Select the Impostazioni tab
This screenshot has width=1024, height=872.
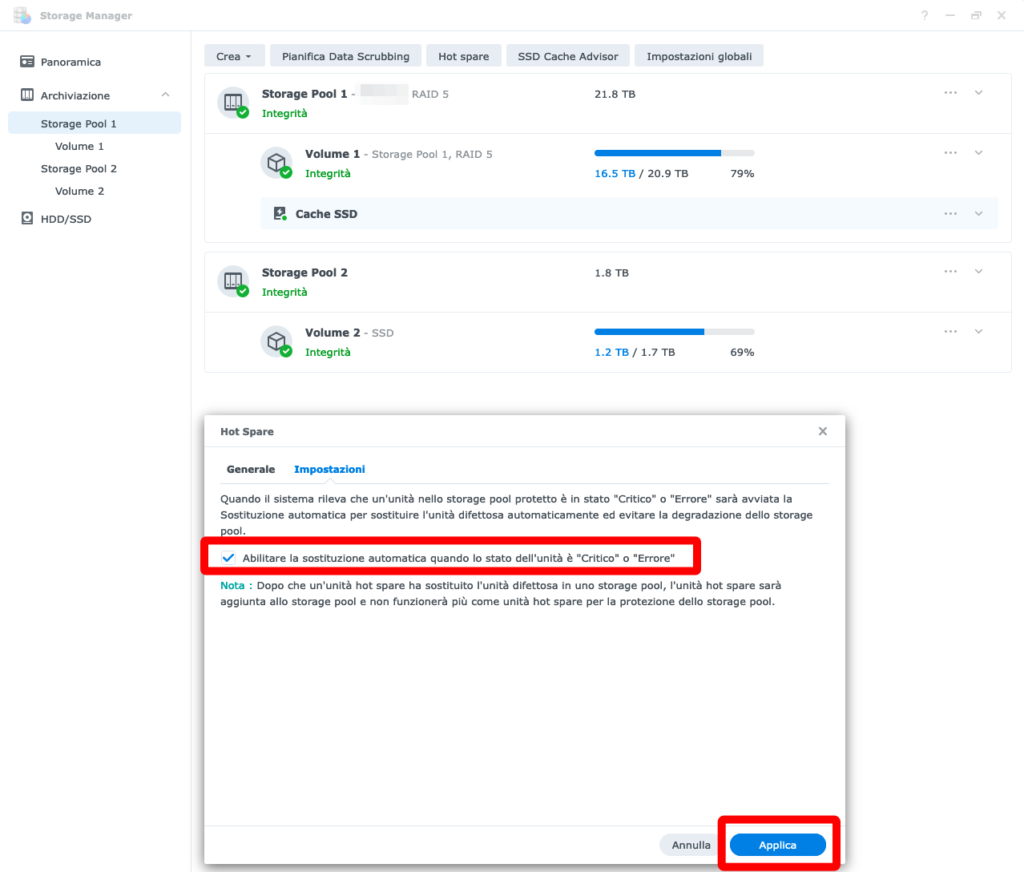pyautogui.click(x=329, y=469)
